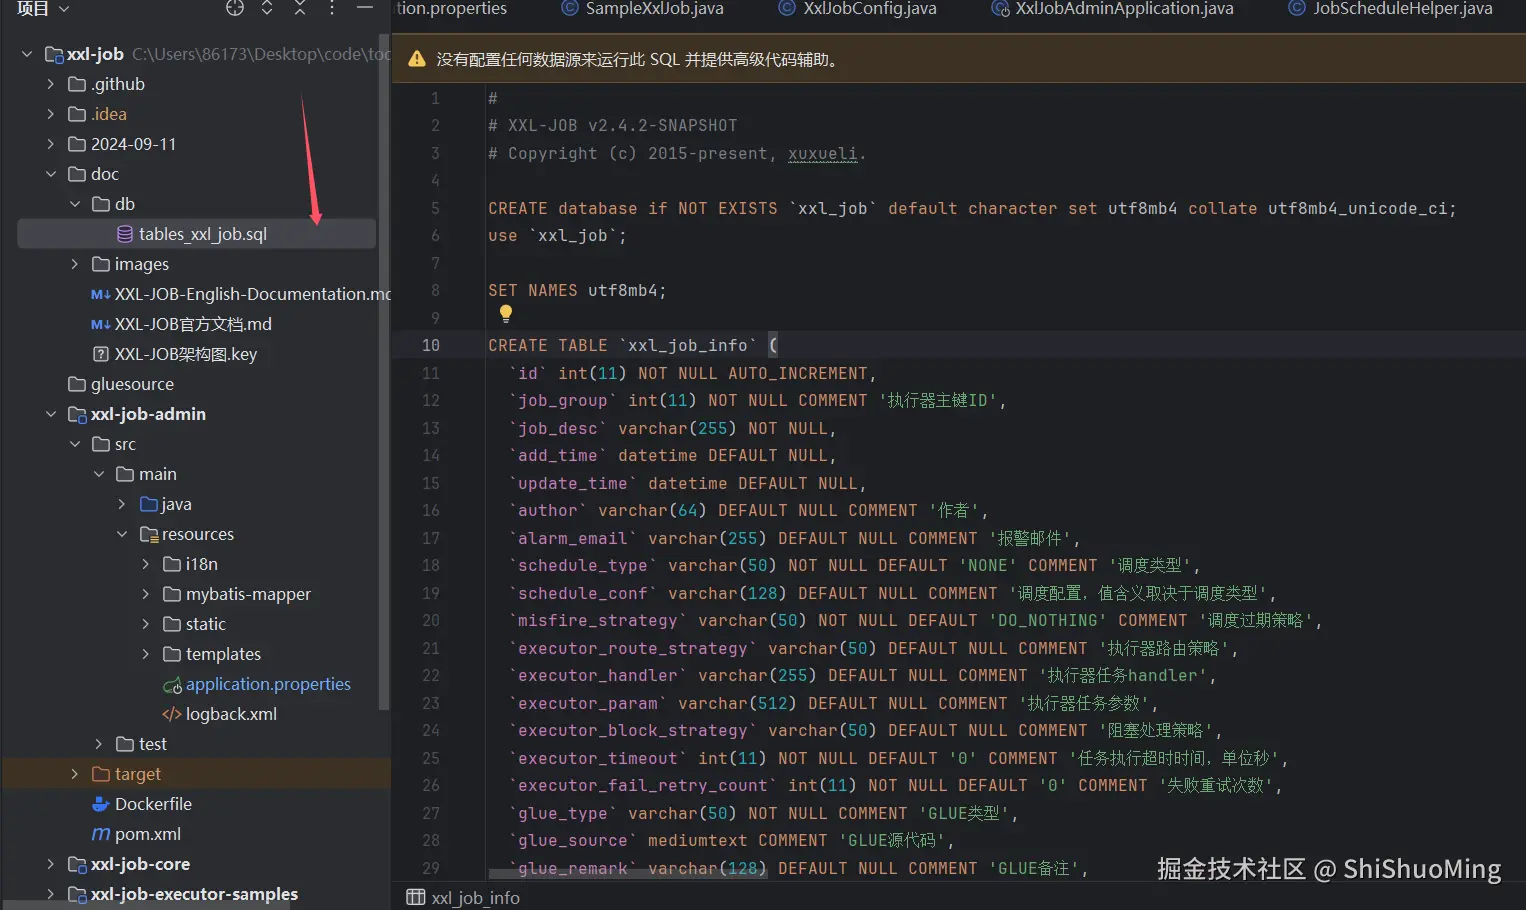Click the table icon in the breadcrumb bar
1526x910 pixels.
[x=416, y=897]
